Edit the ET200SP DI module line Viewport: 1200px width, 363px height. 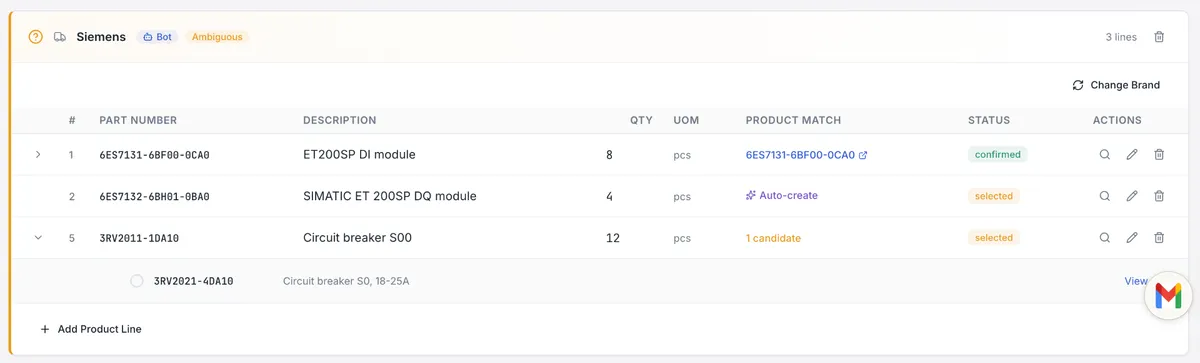click(1132, 155)
